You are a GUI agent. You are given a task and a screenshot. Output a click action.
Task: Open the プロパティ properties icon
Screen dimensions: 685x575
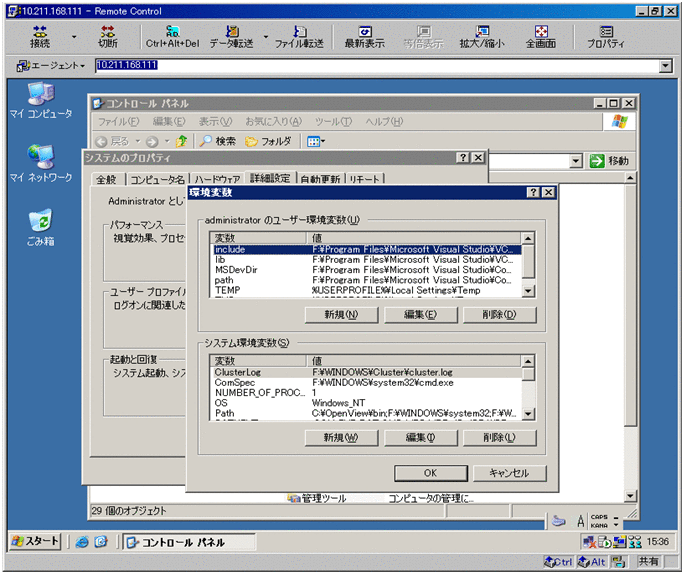pyautogui.click(x=606, y=37)
